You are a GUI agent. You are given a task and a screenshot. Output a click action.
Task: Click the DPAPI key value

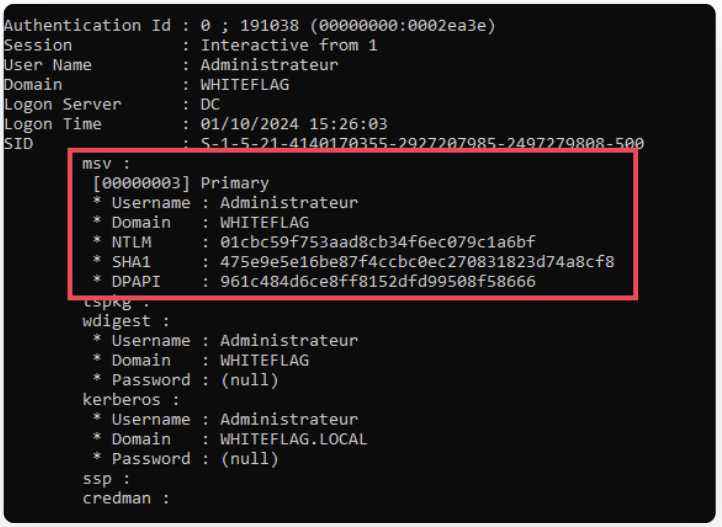(368, 282)
